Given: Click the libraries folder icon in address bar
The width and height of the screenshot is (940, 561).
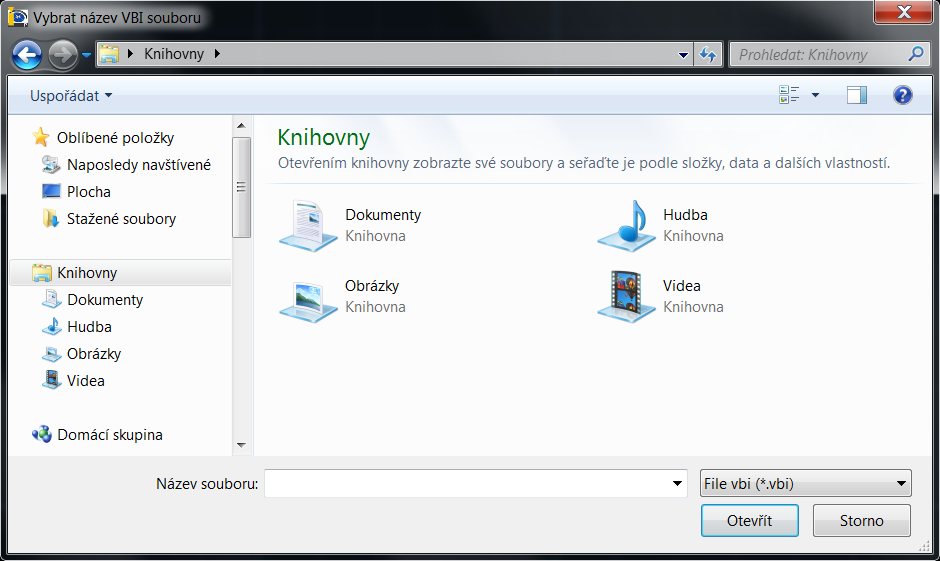Looking at the screenshot, I should pyautogui.click(x=109, y=54).
